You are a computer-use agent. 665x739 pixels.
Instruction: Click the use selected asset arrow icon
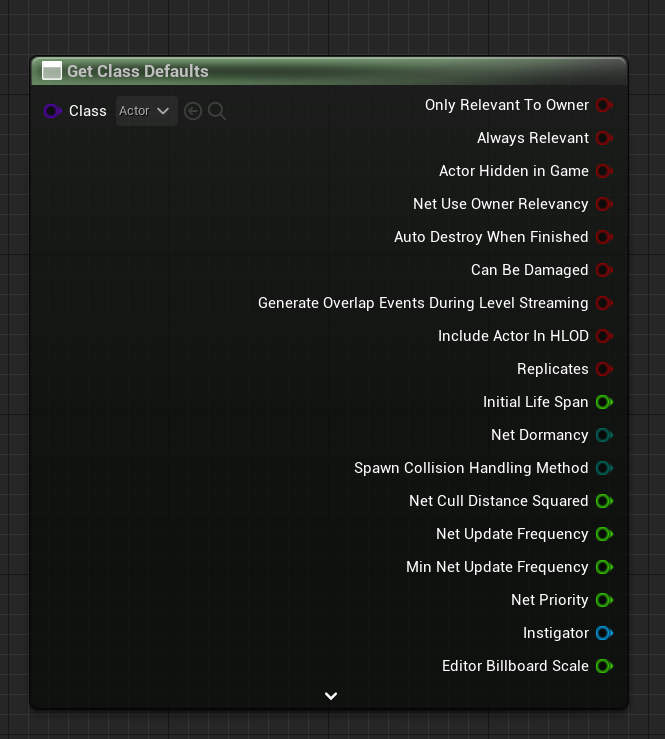[x=193, y=111]
